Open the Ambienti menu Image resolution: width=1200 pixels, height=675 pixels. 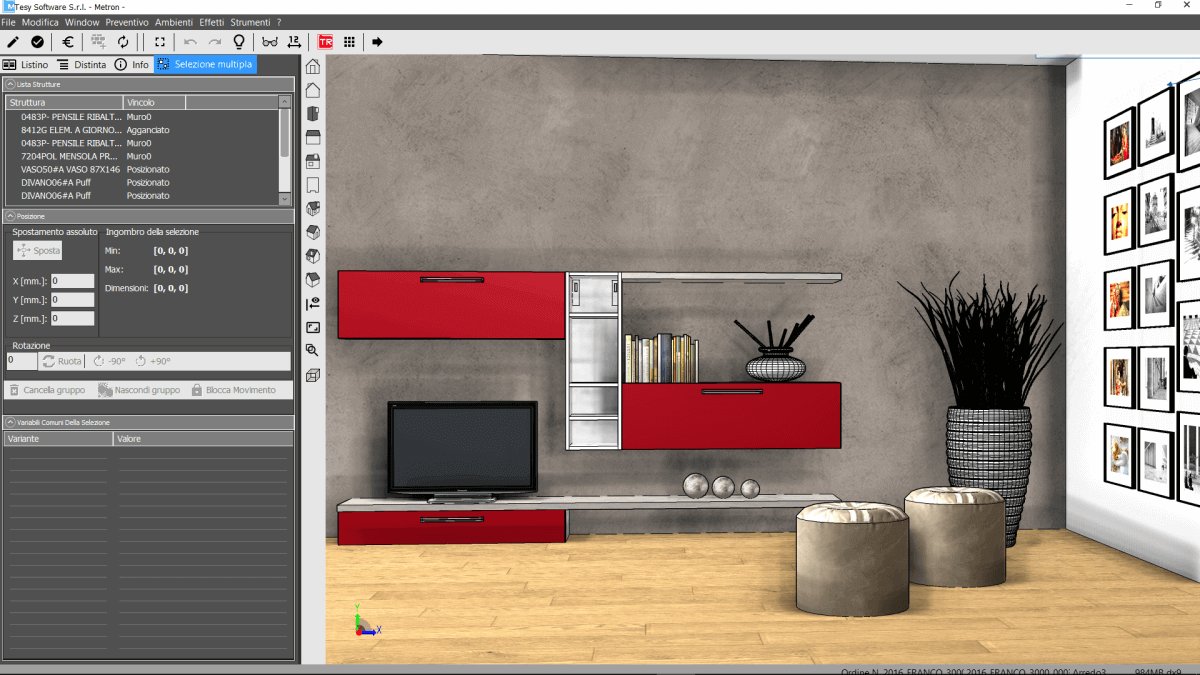[x=173, y=22]
